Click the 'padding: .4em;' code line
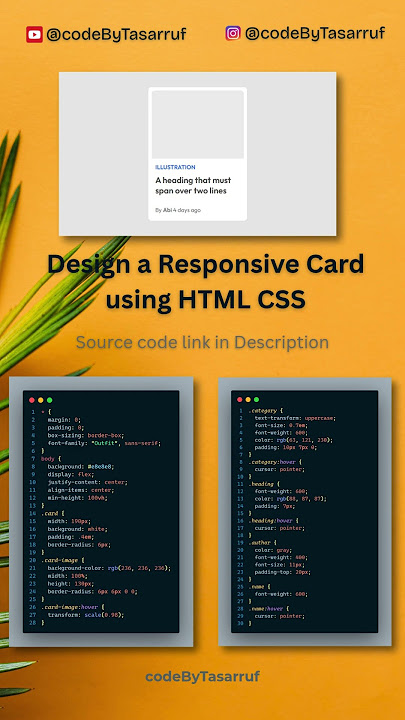Image resolution: width=405 pixels, height=720 pixels. point(71,537)
